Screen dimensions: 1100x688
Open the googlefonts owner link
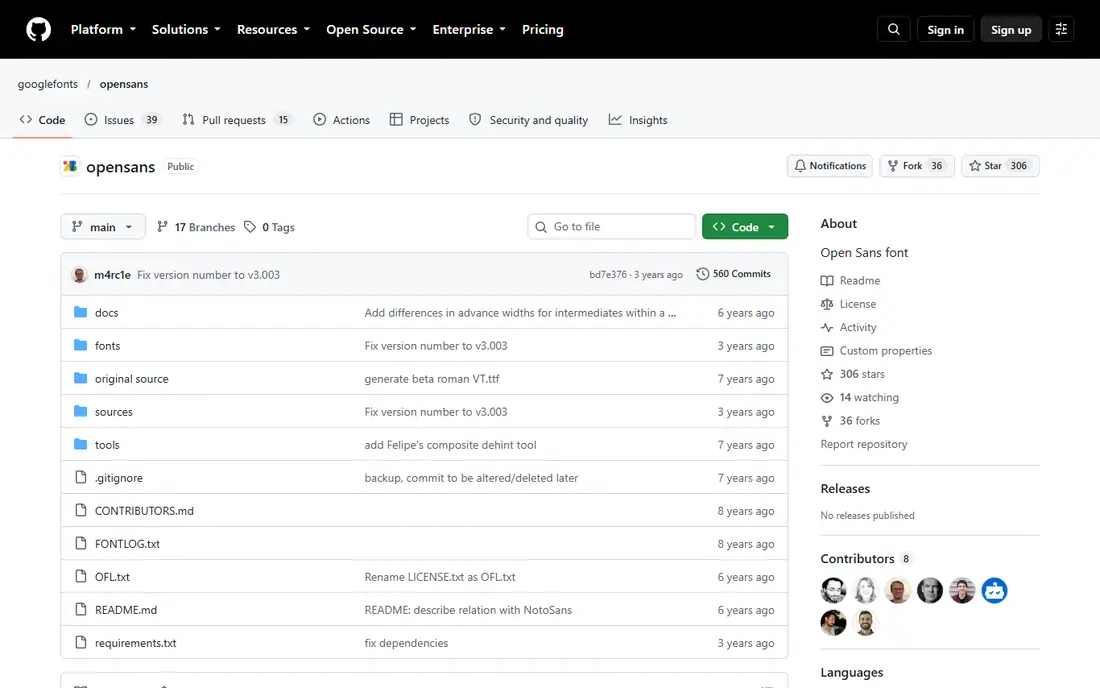pos(48,83)
